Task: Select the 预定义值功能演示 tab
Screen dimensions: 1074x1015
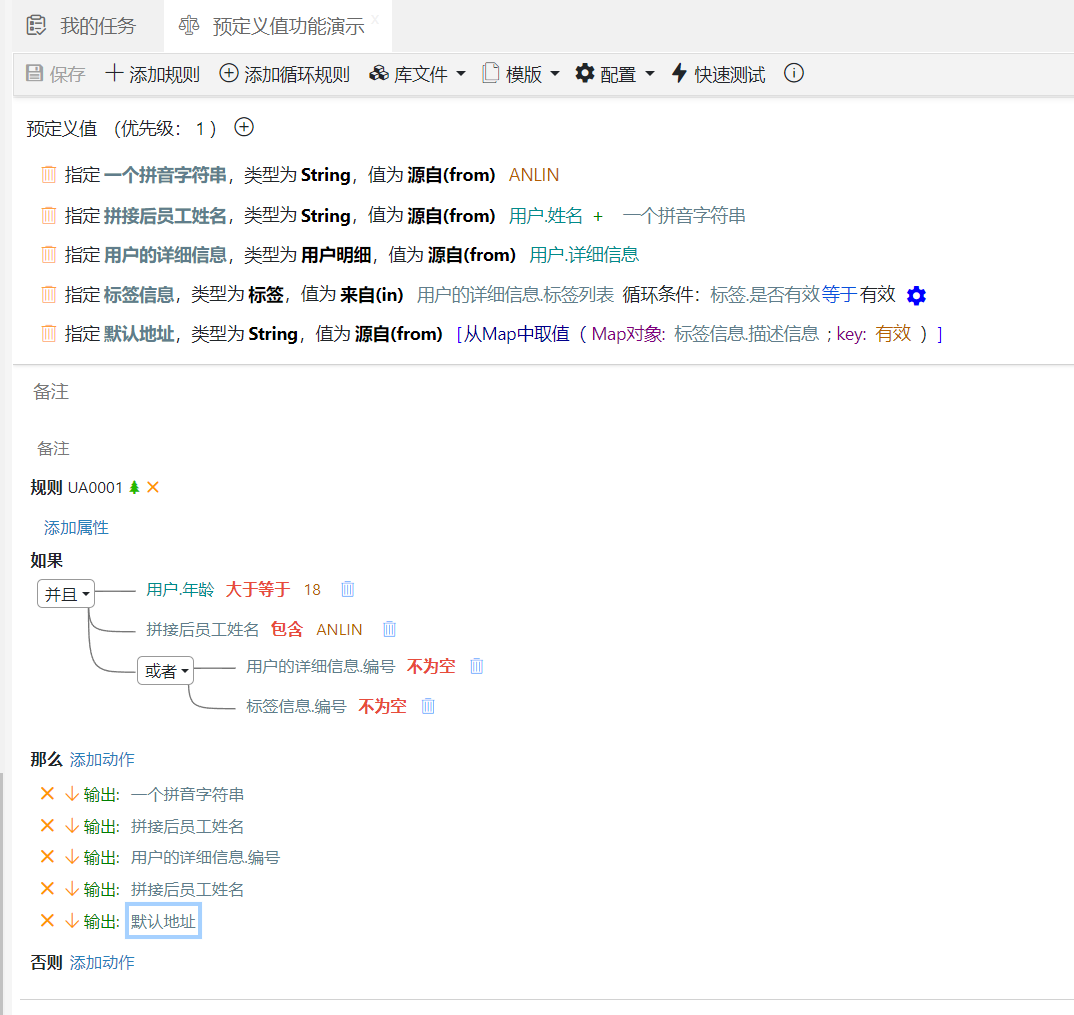Action: [287, 26]
